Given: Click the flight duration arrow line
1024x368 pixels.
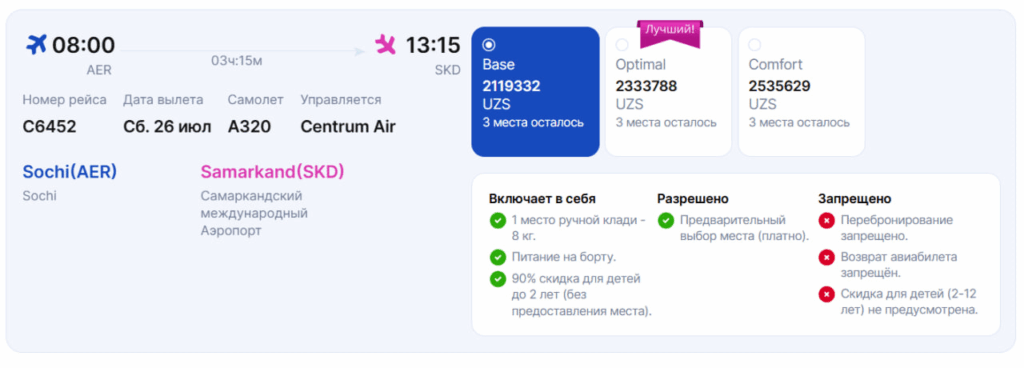Looking at the screenshot, I should pos(242,51).
